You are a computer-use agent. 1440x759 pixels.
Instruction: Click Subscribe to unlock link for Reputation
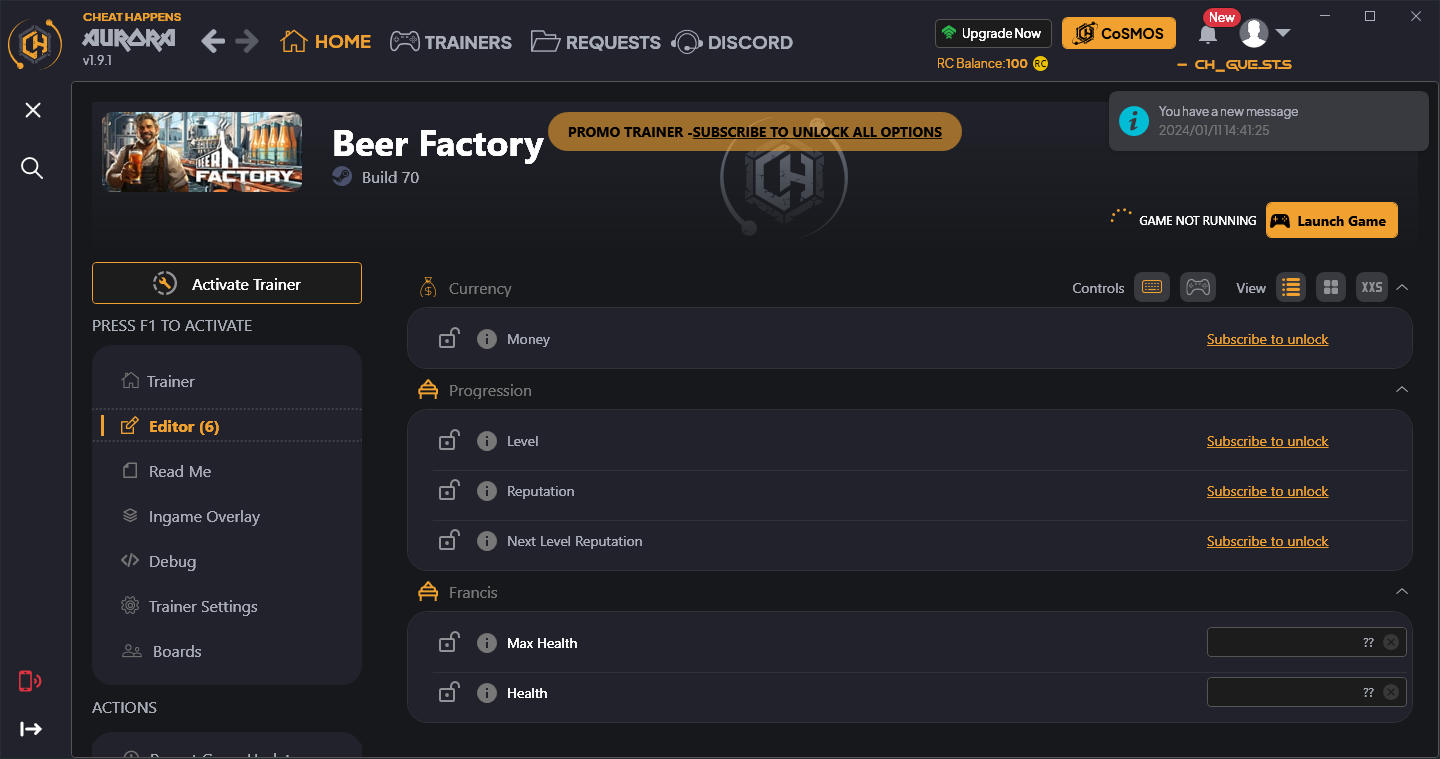pyautogui.click(x=1267, y=491)
